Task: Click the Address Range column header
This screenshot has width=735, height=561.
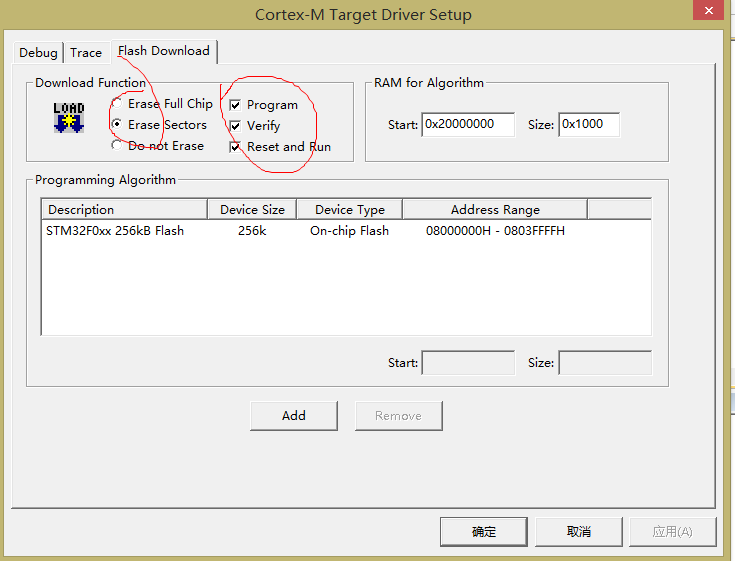Action: [495, 209]
